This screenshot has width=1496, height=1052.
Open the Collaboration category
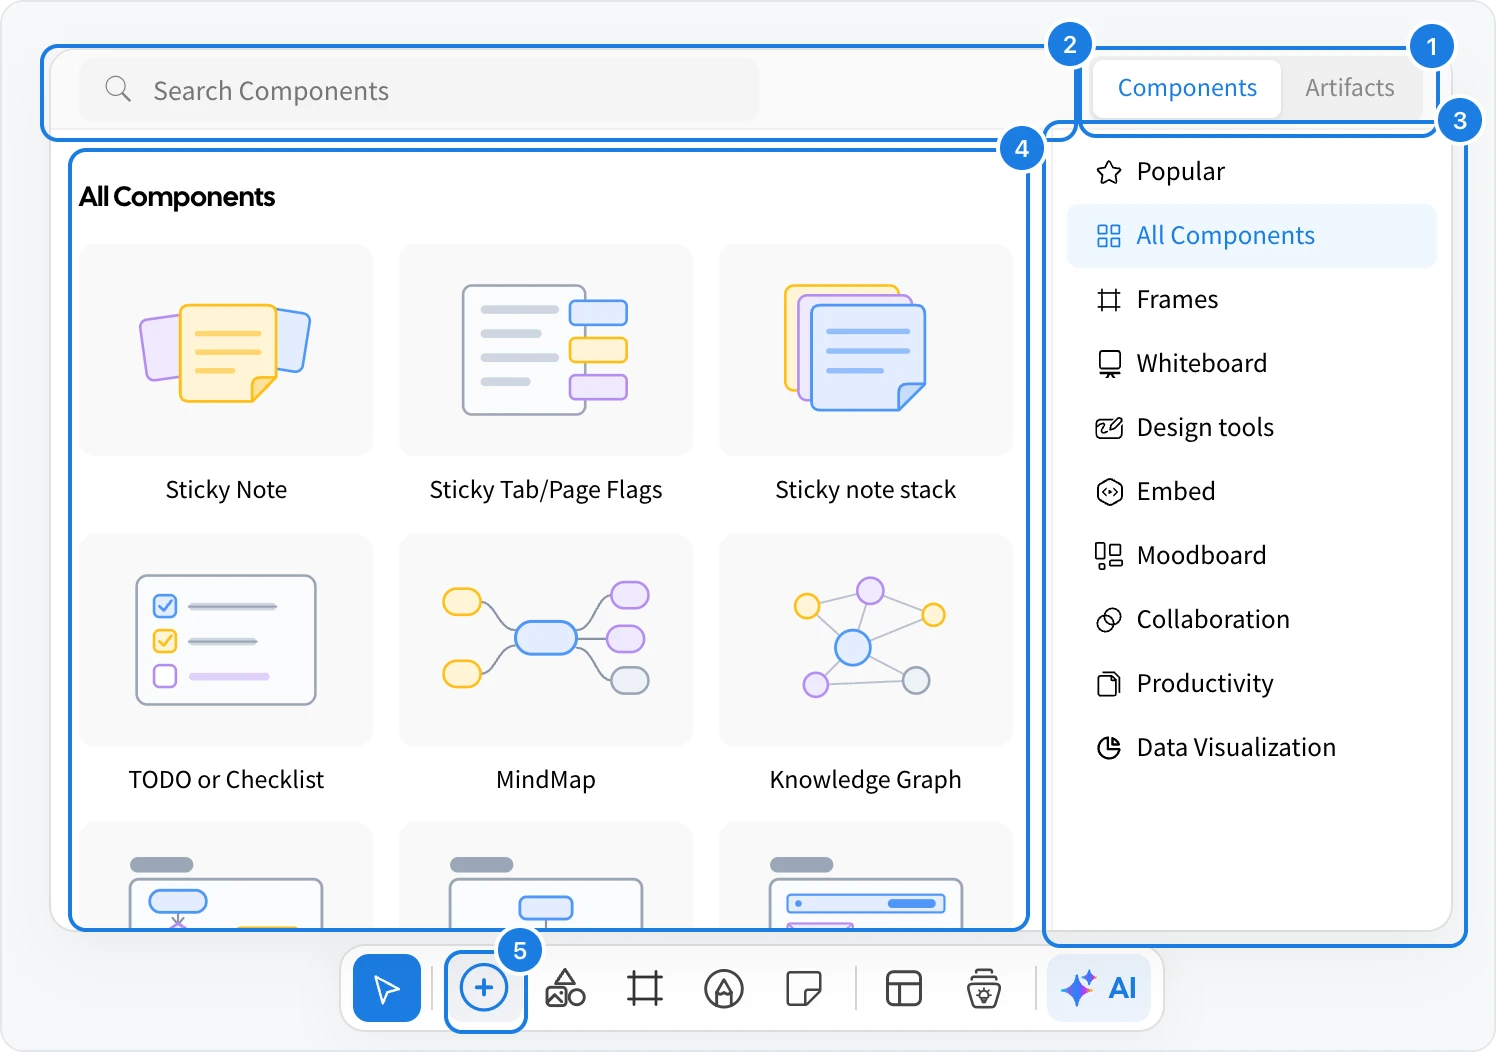[1252, 620]
